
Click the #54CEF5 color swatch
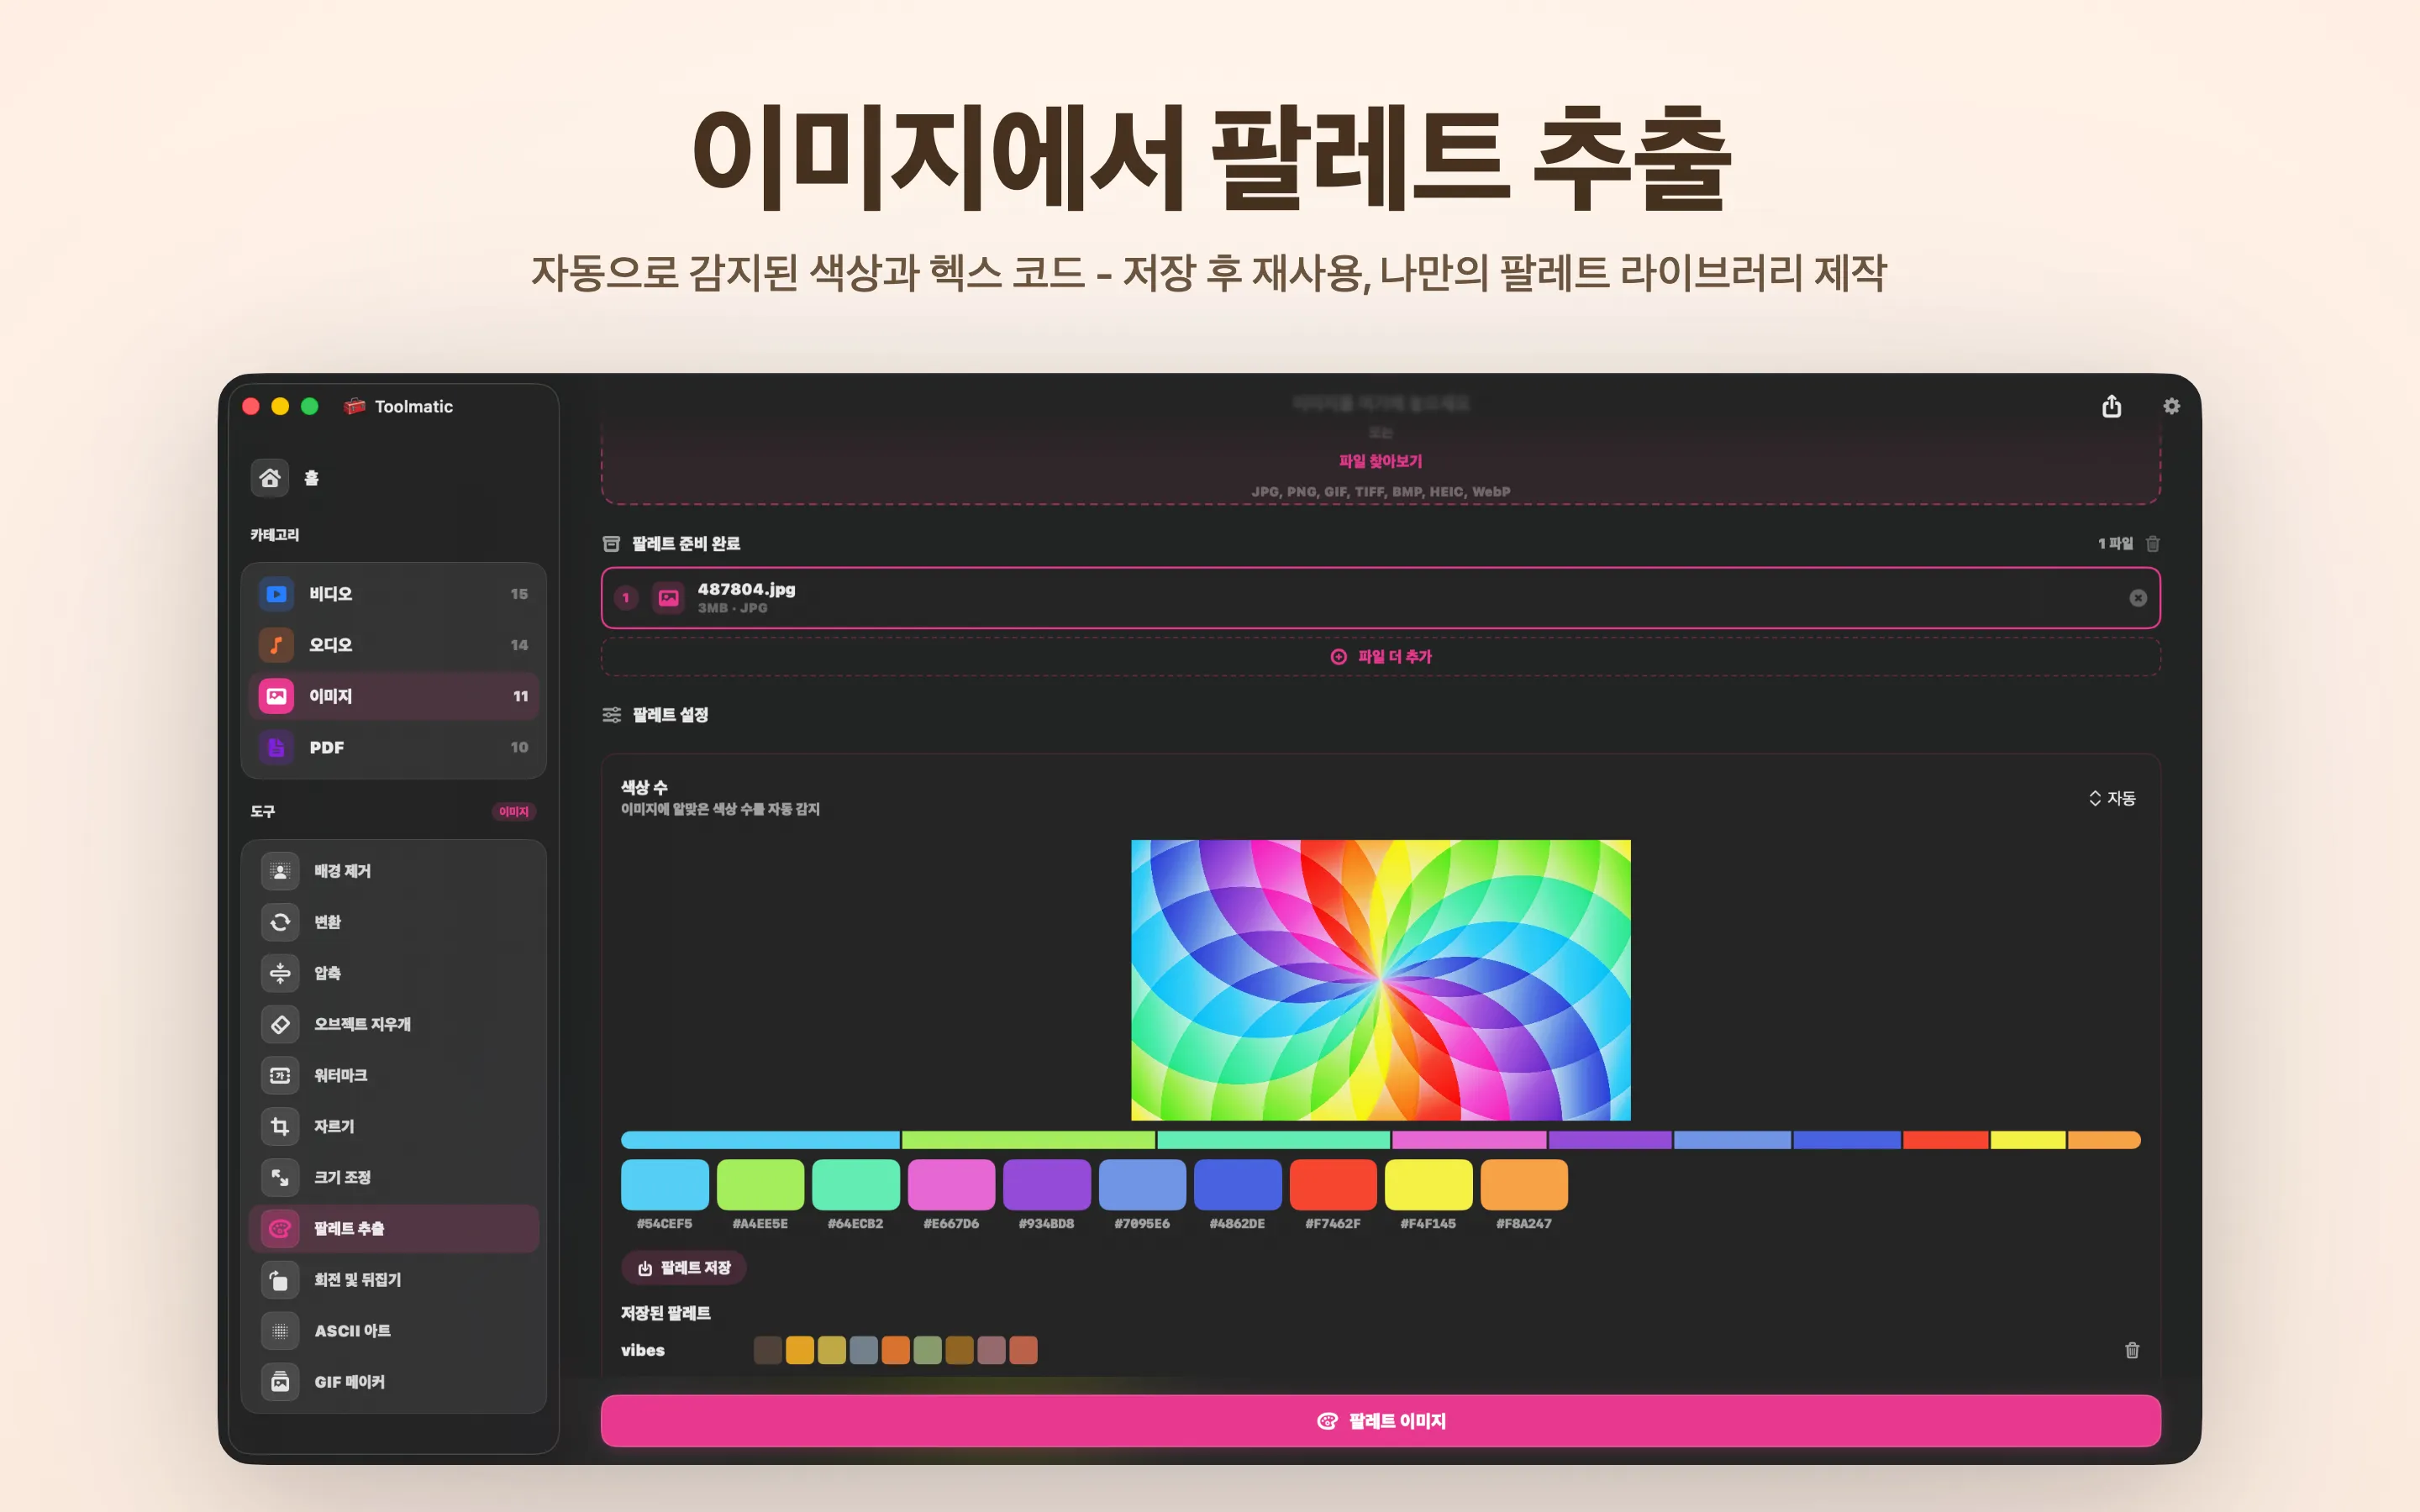[664, 1185]
